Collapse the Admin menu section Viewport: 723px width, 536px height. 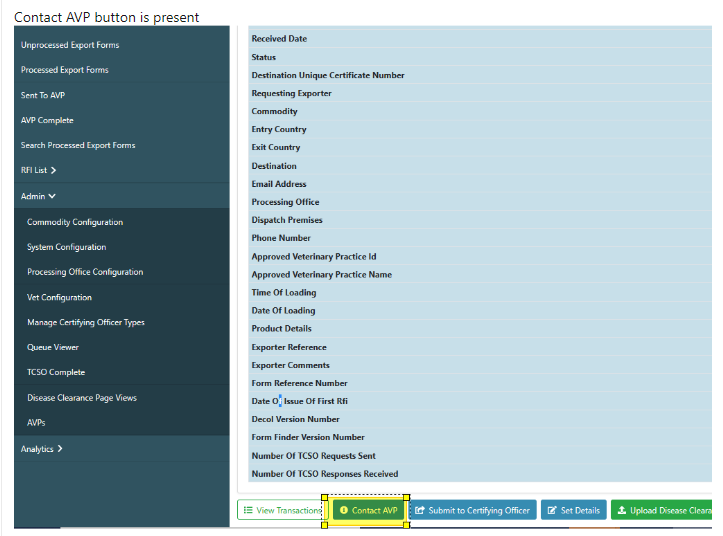point(38,196)
